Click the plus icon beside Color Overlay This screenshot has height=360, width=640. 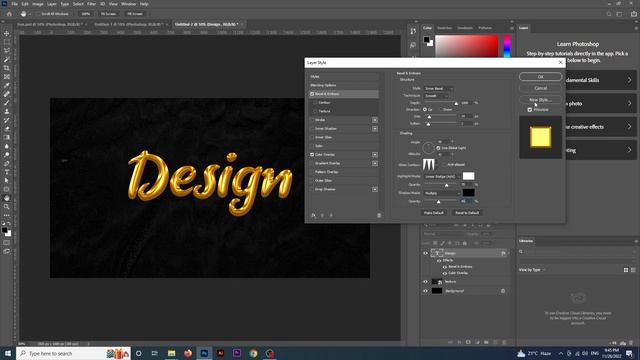[375, 155]
